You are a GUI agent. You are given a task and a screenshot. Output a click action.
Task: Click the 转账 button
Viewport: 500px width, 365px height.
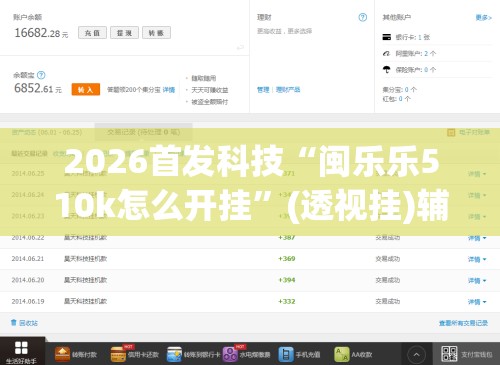156,33
